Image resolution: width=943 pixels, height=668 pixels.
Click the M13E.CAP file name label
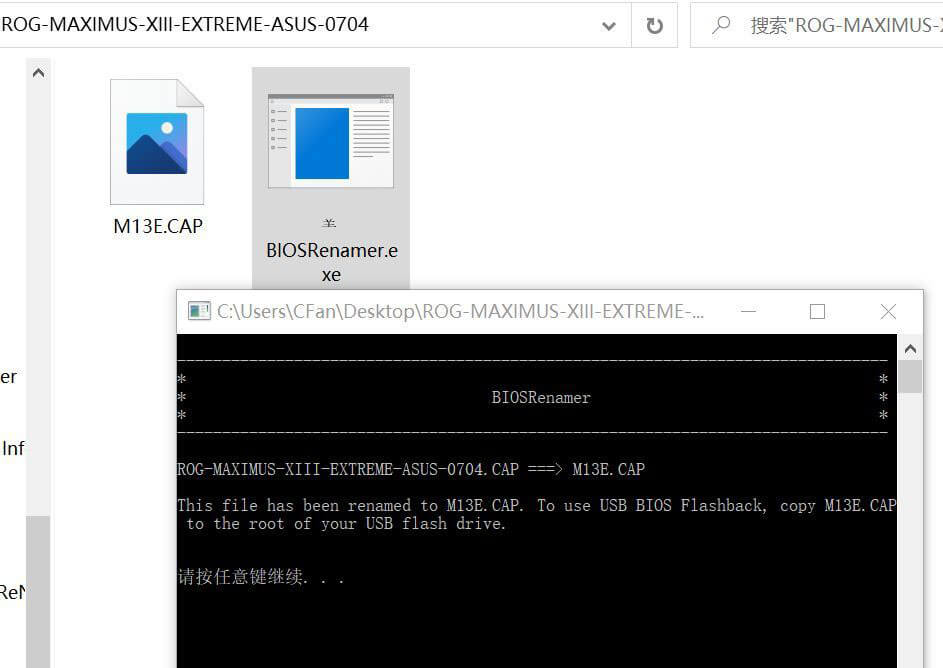[x=158, y=226]
